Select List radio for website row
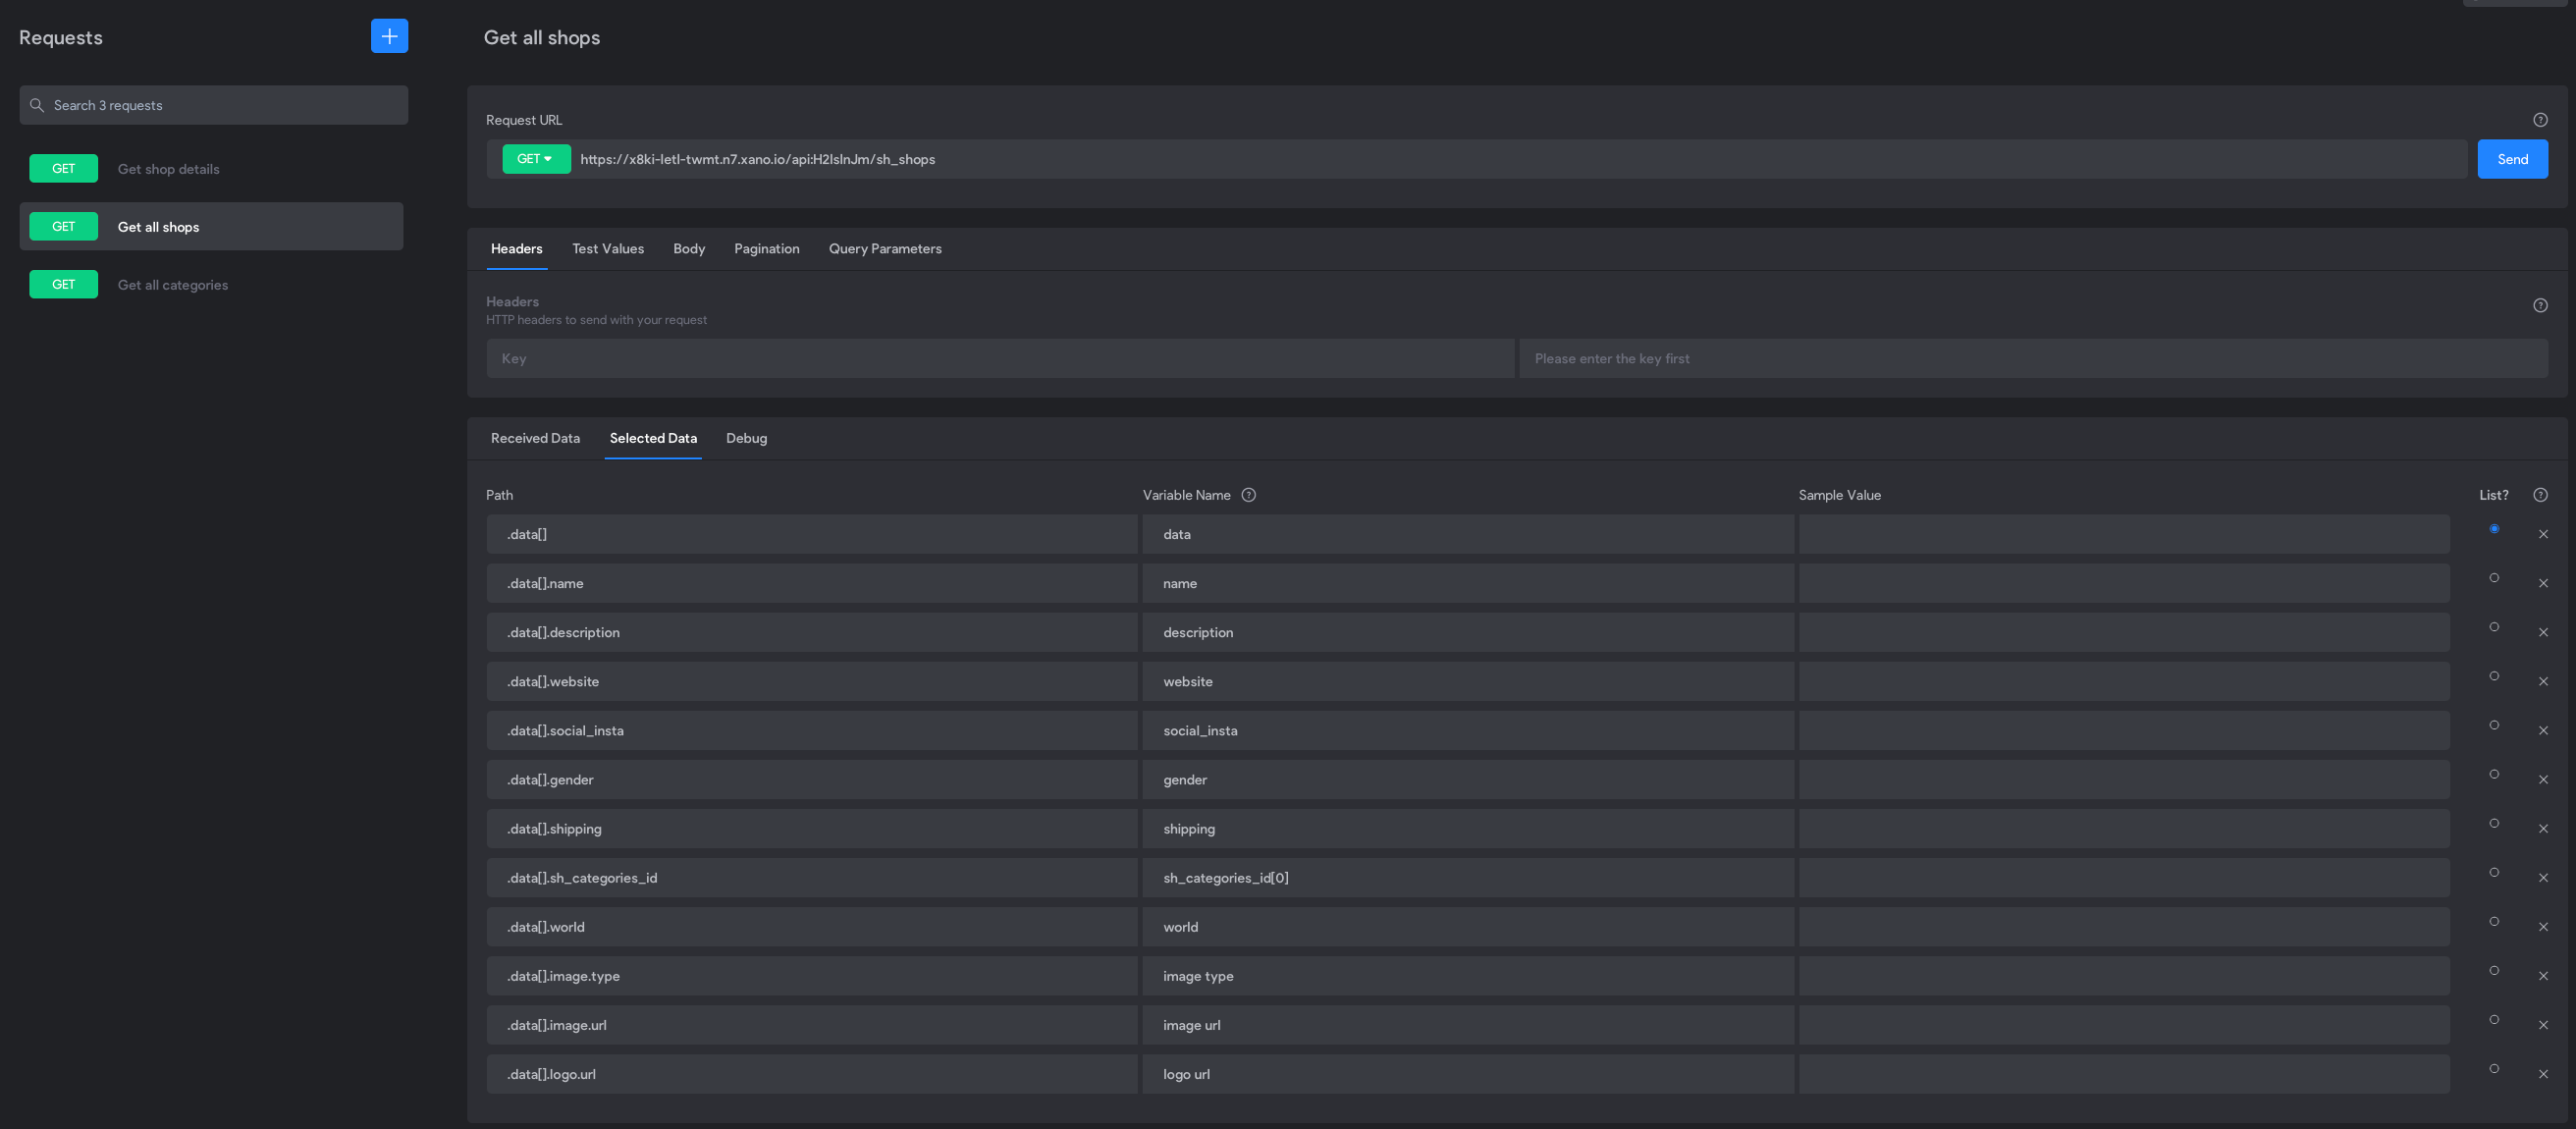 pos(2493,676)
